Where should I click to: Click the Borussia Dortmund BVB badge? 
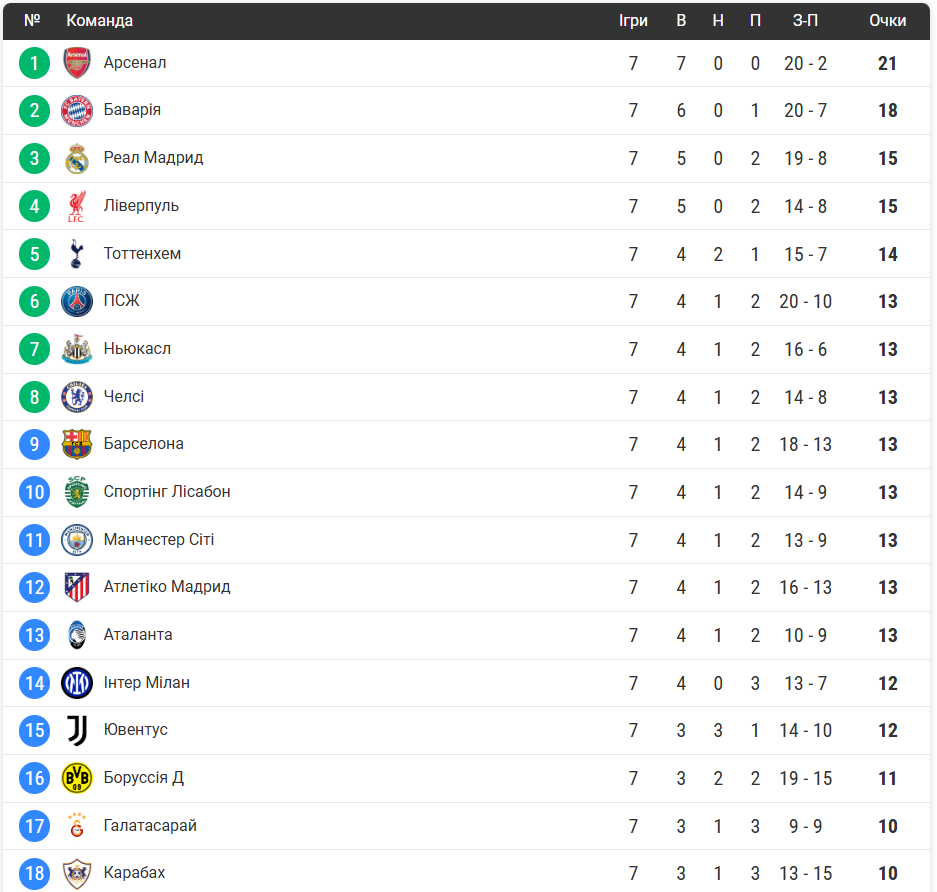click(x=77, y=778)
